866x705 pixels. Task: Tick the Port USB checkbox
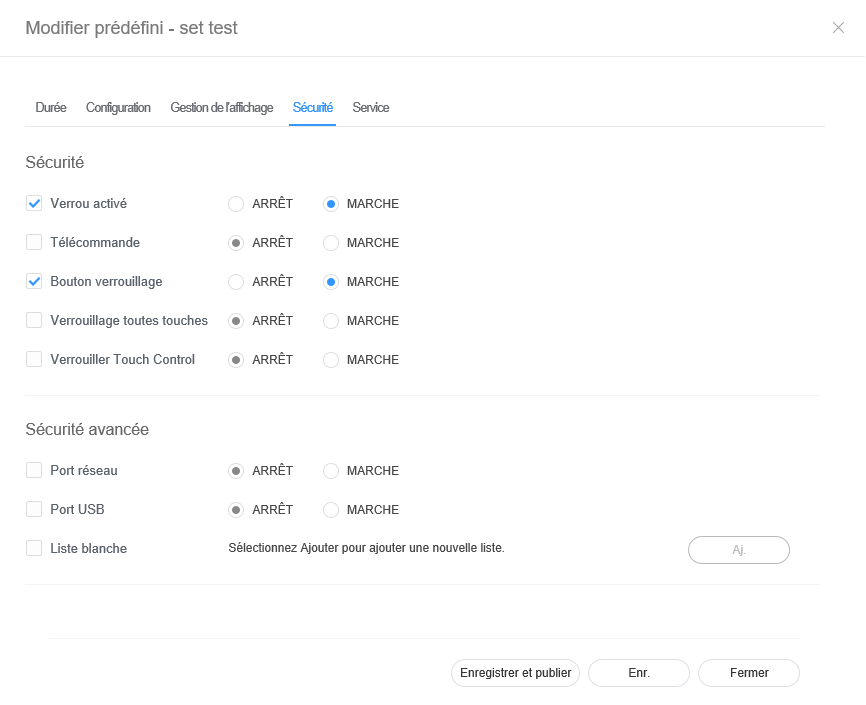(x=34, y=510)
